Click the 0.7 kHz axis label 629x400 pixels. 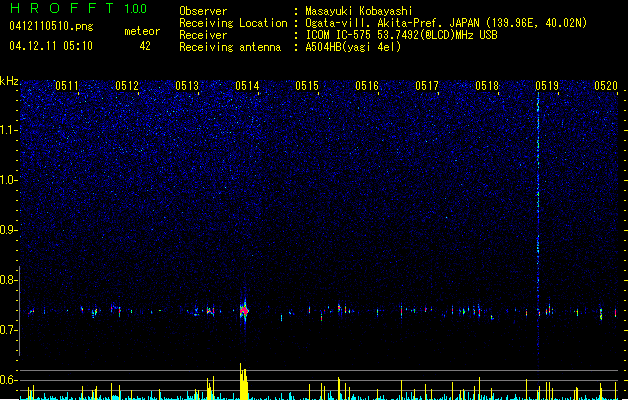click(9, 330)
